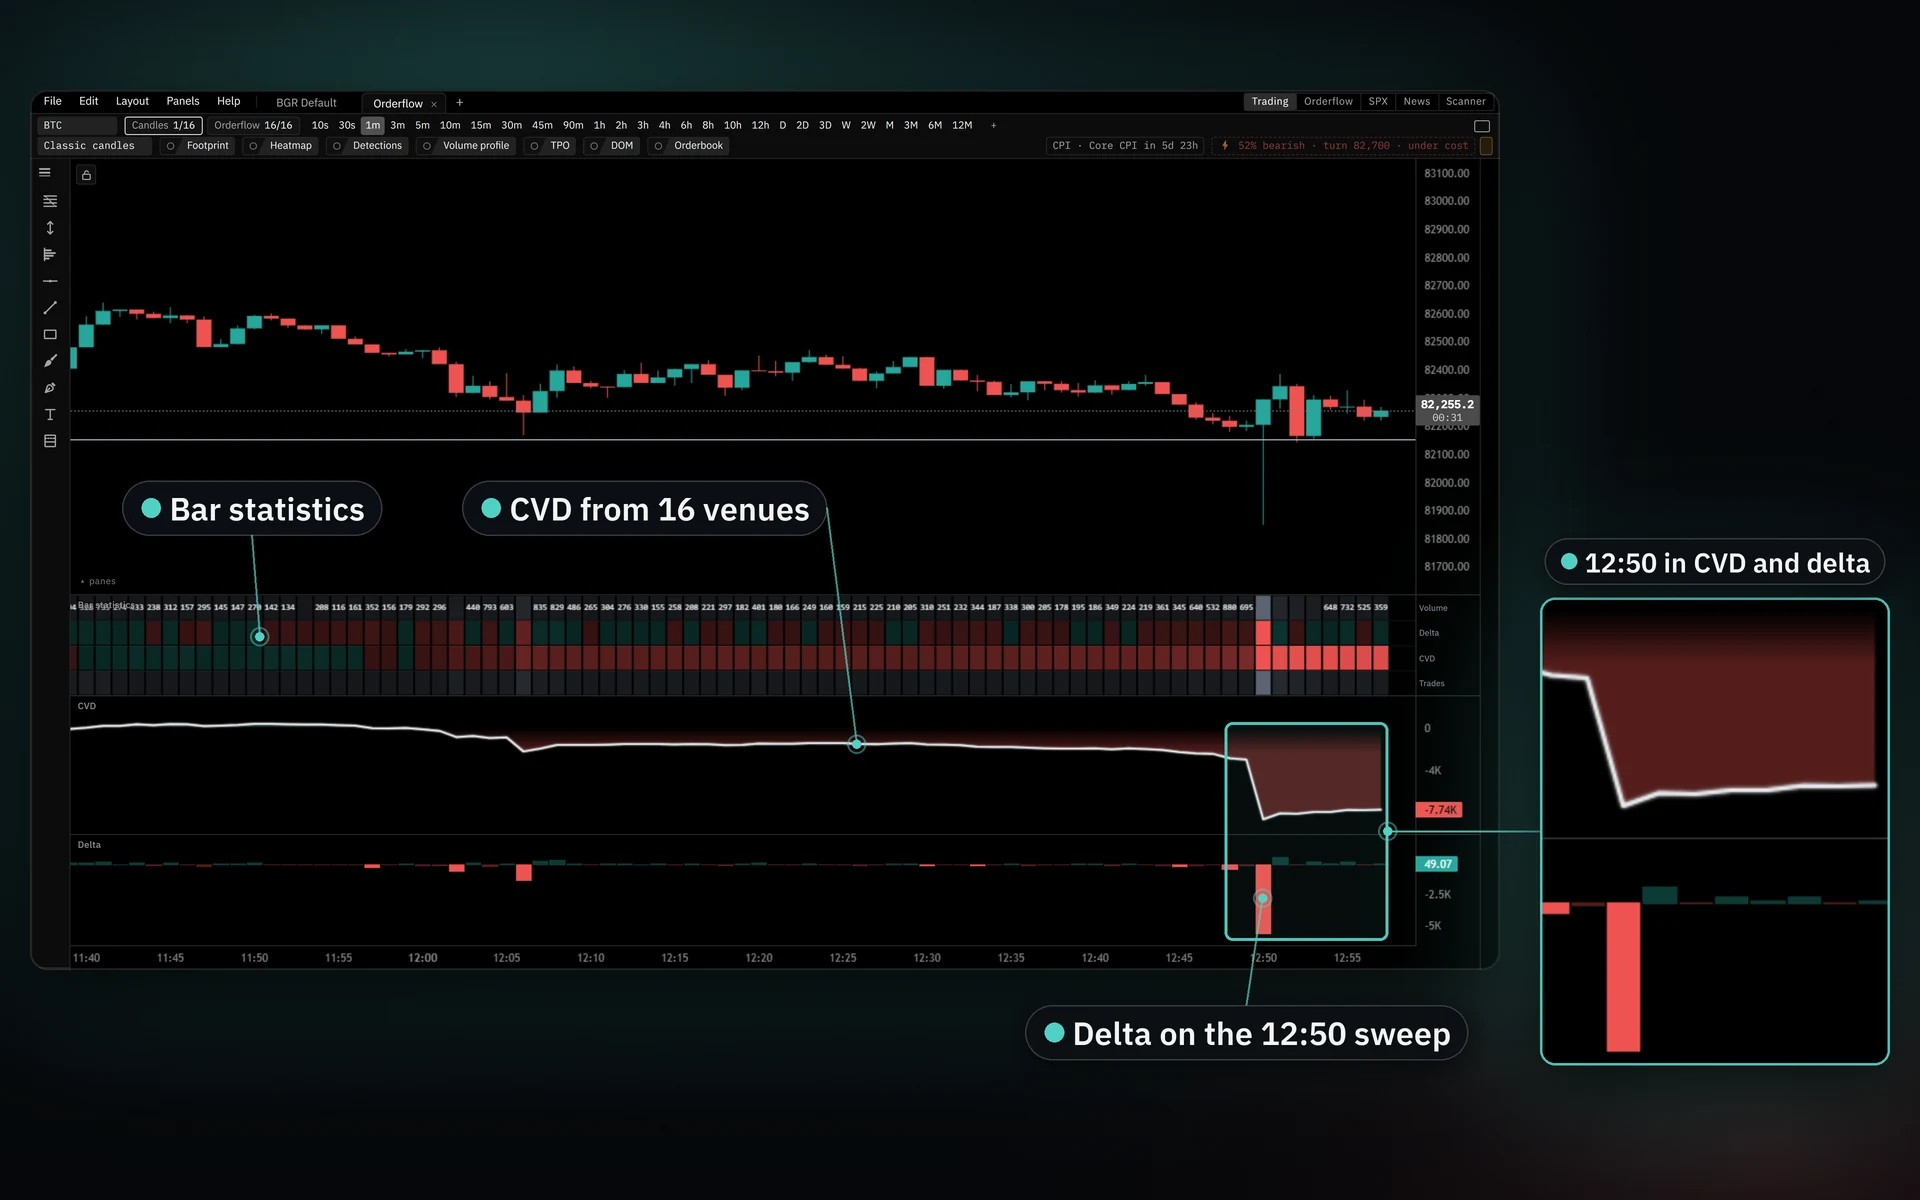The height and width of the screenshot is (1200, 1920).
Task: Select the horizontal line tool
Action: pos(50,282)
